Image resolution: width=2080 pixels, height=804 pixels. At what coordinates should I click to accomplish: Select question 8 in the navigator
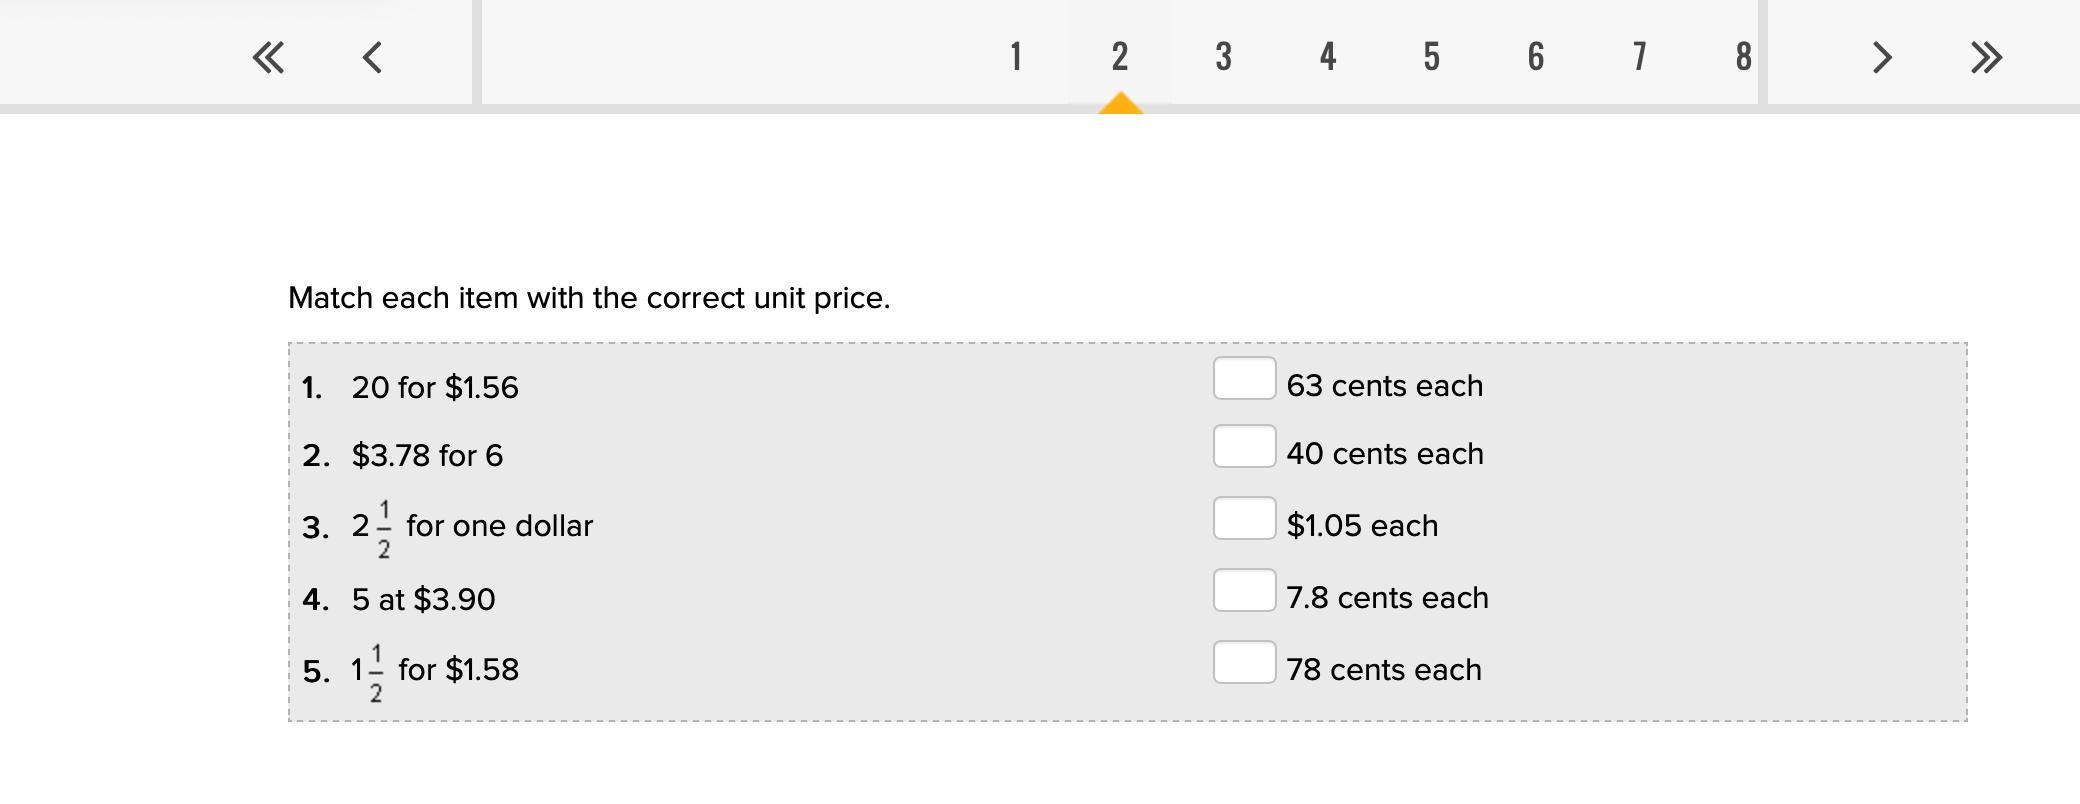[x=1743, y=57]
